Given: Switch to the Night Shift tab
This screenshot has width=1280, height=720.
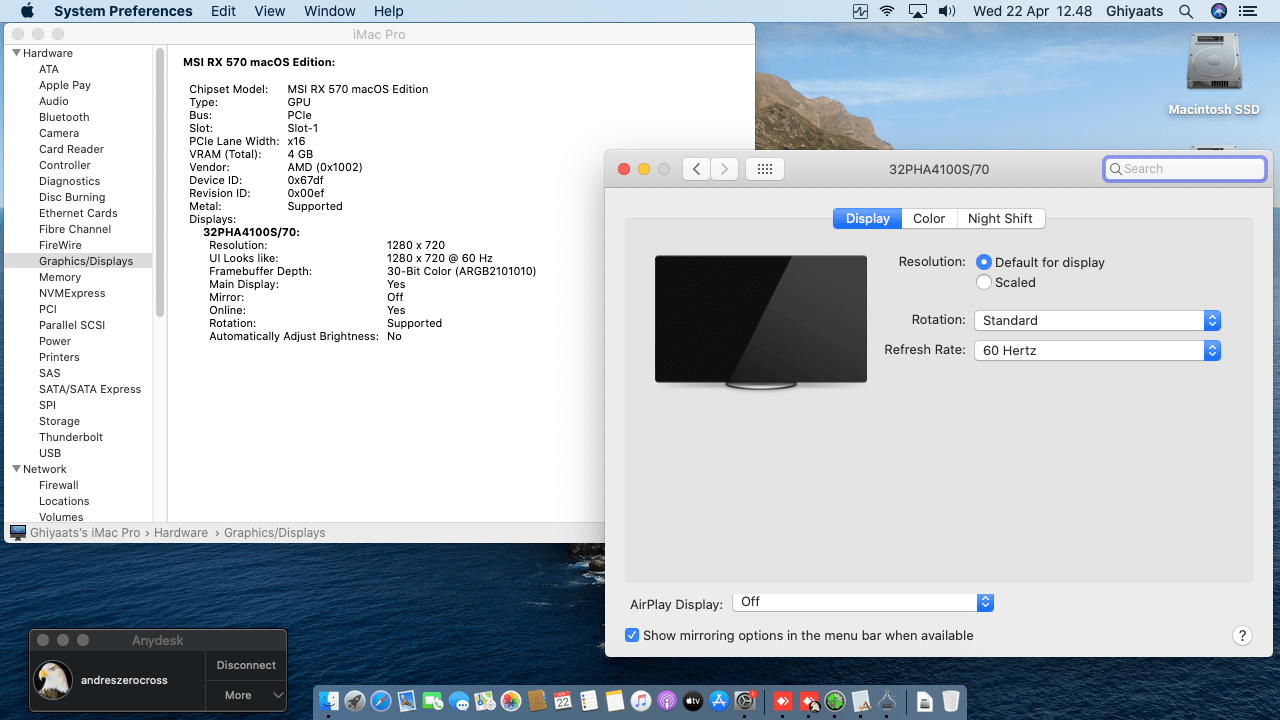Looking at the screenshot, I should click(x=1000, y=219).
